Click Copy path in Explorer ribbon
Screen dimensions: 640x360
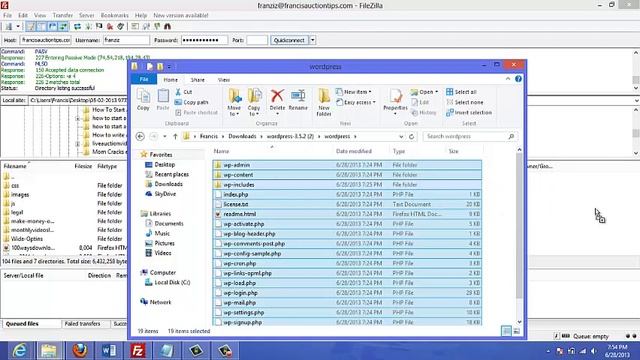tap(191, 102)
